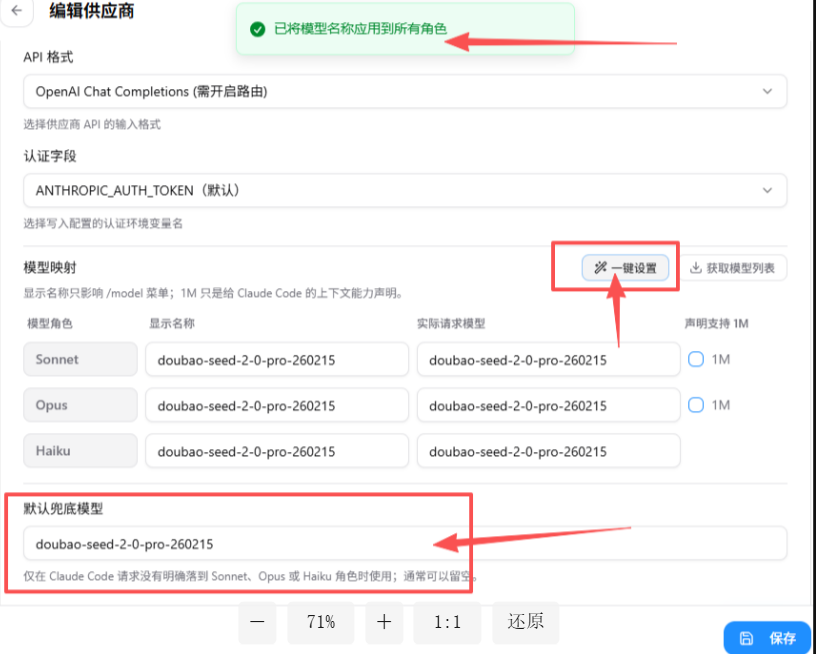The width and height of the screenshot is (816, 654).
Task: Click the 还原 reset button
Action: (x=526, y=622)
